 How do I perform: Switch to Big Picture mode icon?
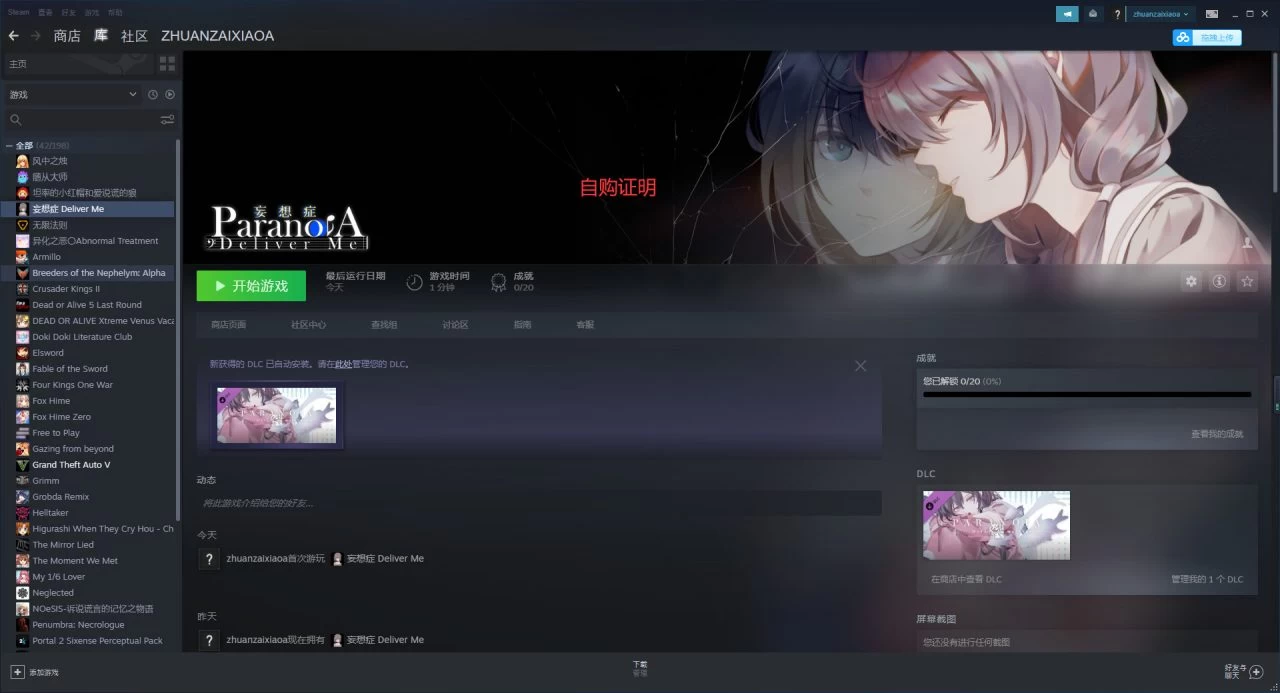pos(1212,14)
